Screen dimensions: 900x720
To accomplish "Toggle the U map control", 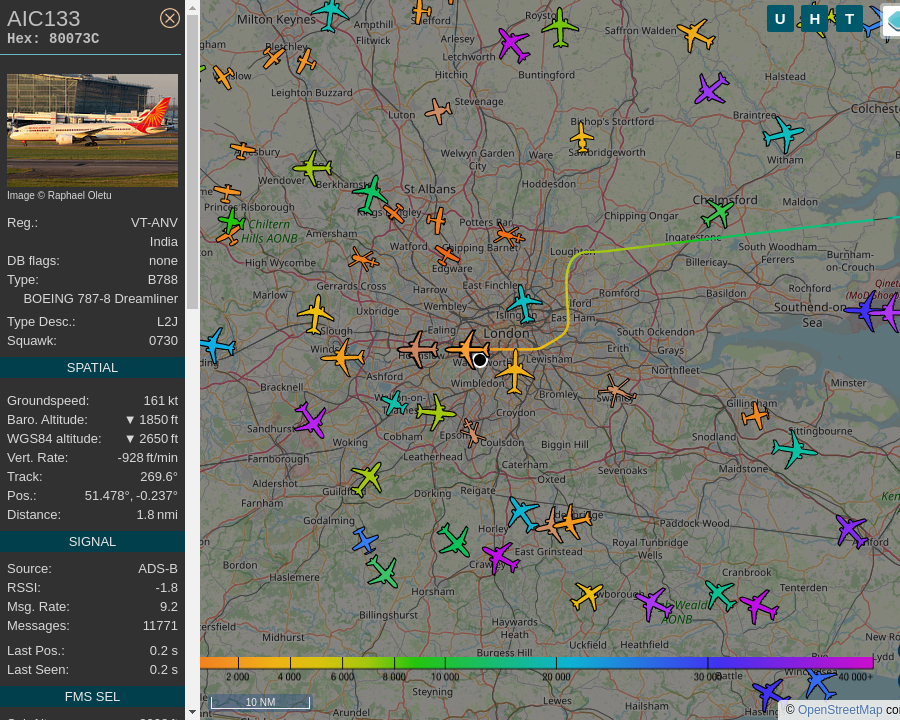I will pos(780,19).
